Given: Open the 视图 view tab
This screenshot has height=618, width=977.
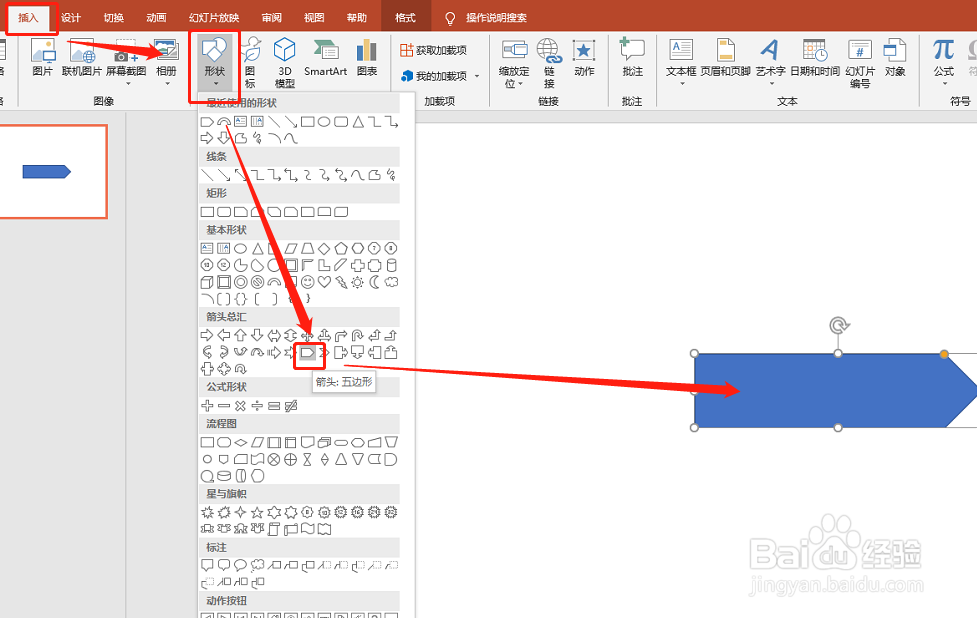Looking at the screenshot, I should (x=314, y=17).
